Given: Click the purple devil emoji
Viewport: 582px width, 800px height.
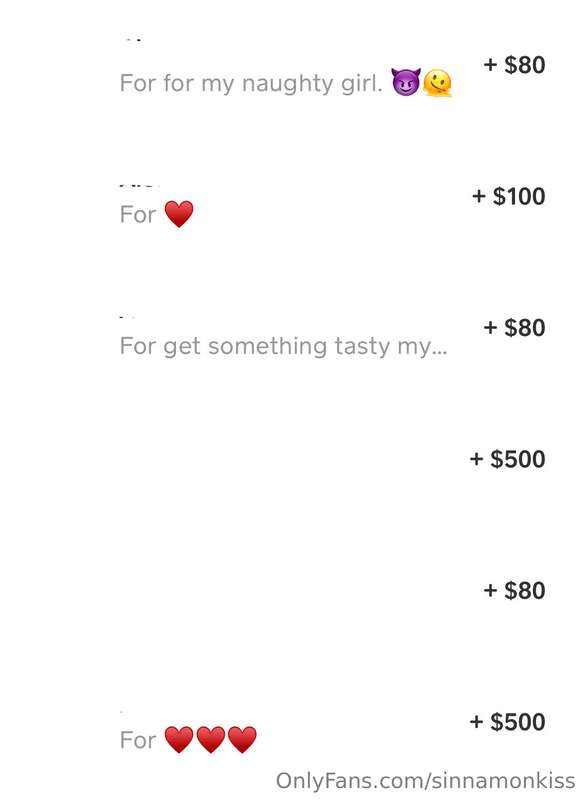Looking at the screenshot, I should pos(406,82).
